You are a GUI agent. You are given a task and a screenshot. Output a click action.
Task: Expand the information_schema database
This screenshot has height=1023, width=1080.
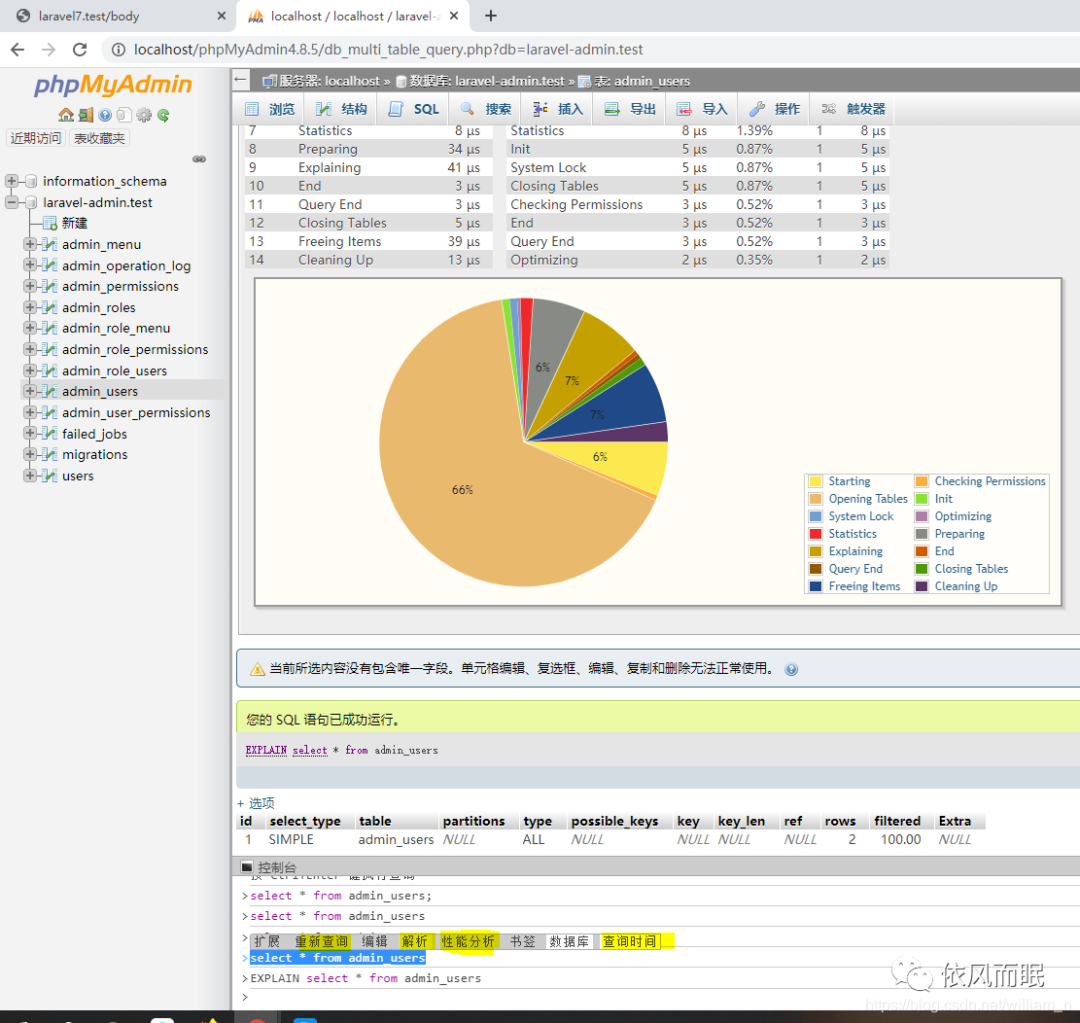pos(11,181)
